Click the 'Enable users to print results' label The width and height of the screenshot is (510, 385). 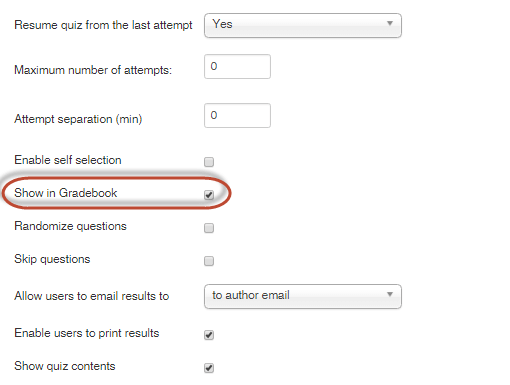[x=87, y=333]
